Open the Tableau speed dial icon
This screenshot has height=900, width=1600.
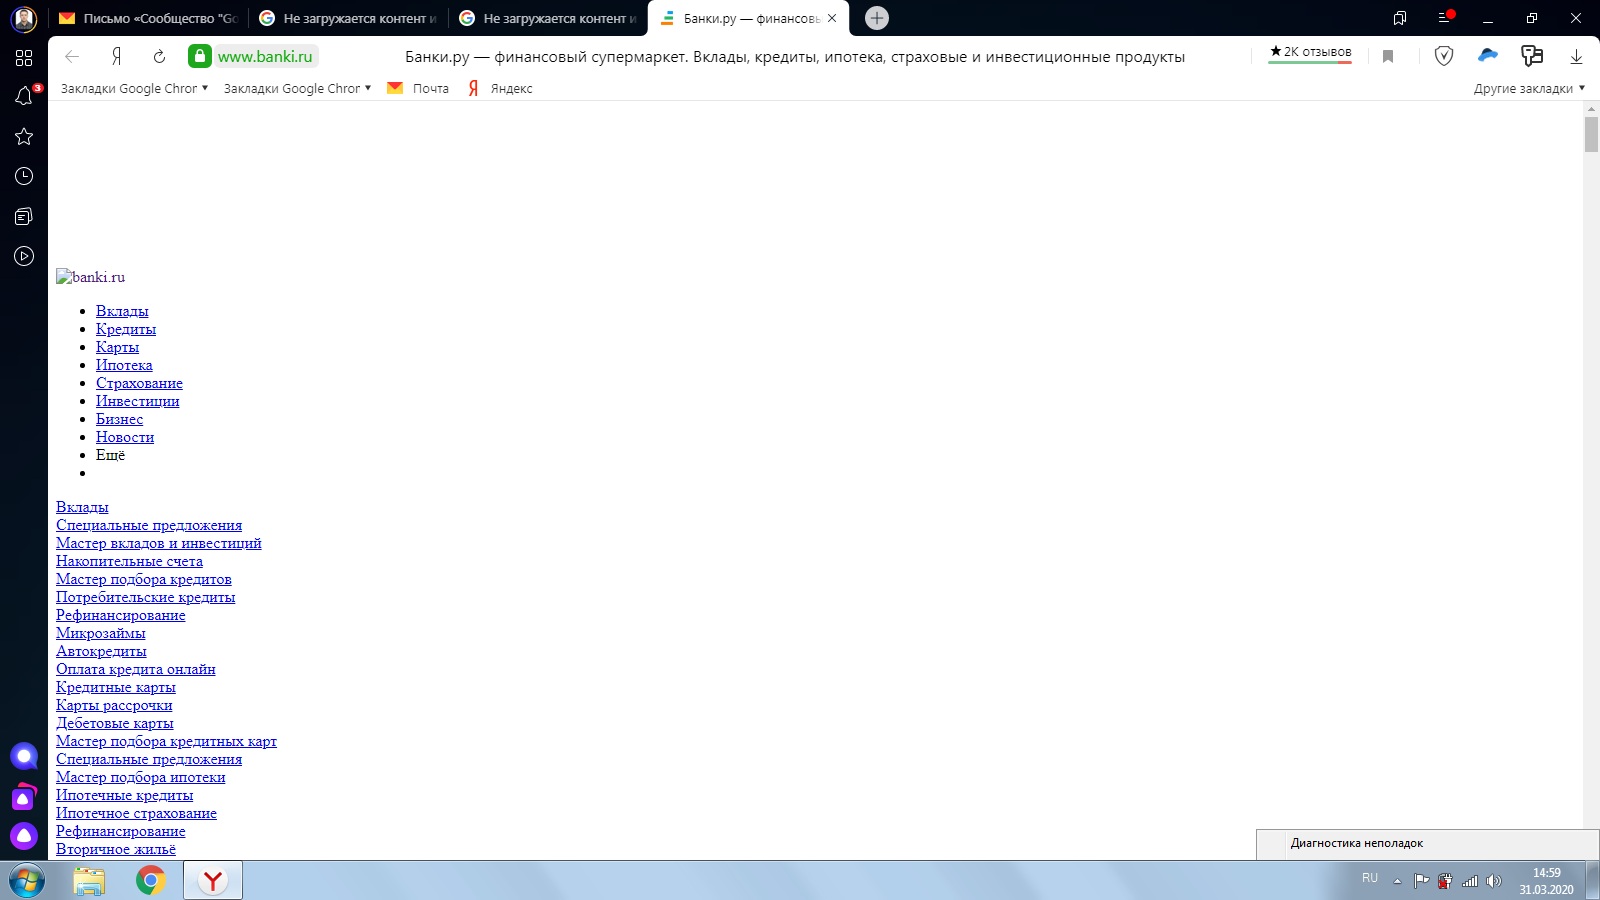coord(24,58)
